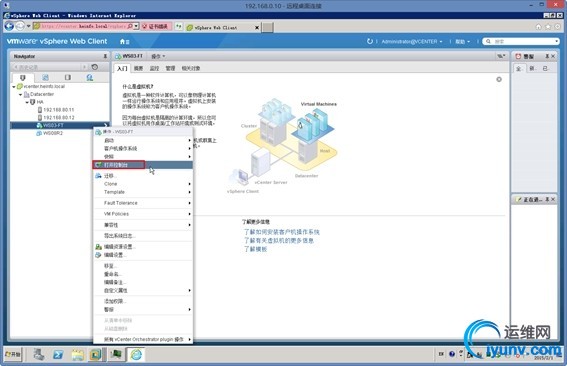567x366 pixels.
Task: Switch to the Related Objects tab
Action: pos(191,68)
